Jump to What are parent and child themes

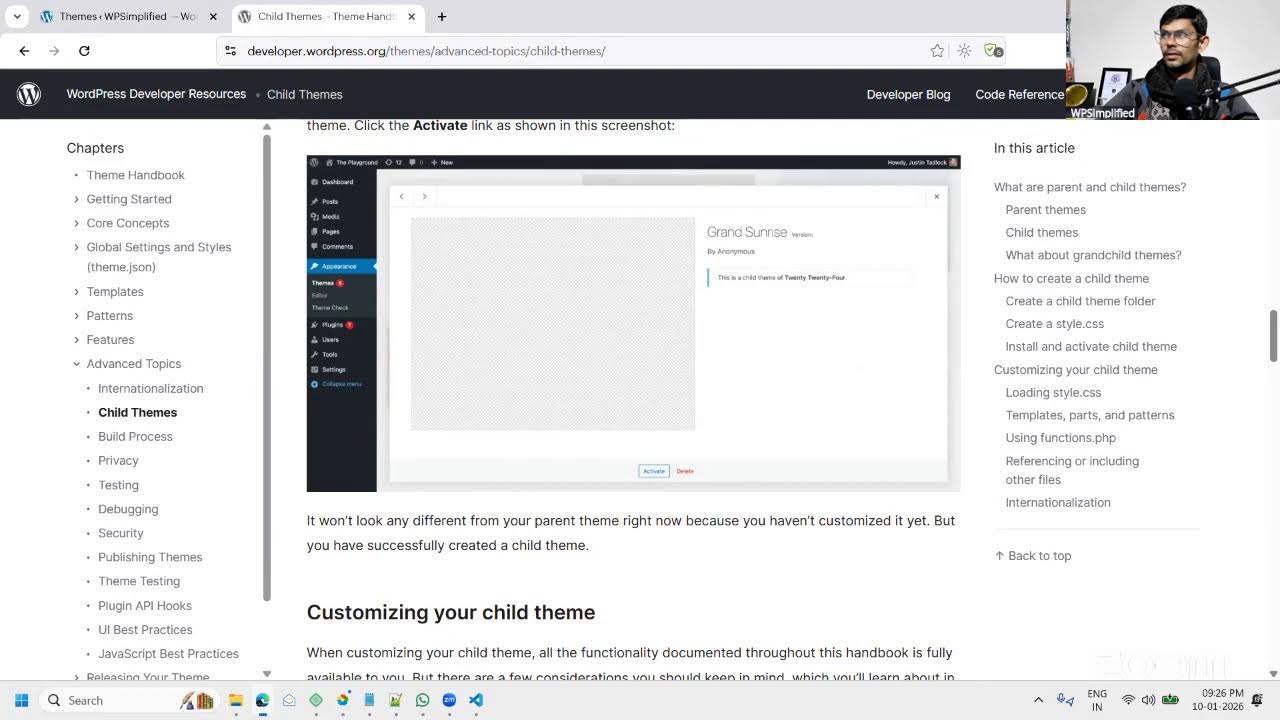(1090, 187)
